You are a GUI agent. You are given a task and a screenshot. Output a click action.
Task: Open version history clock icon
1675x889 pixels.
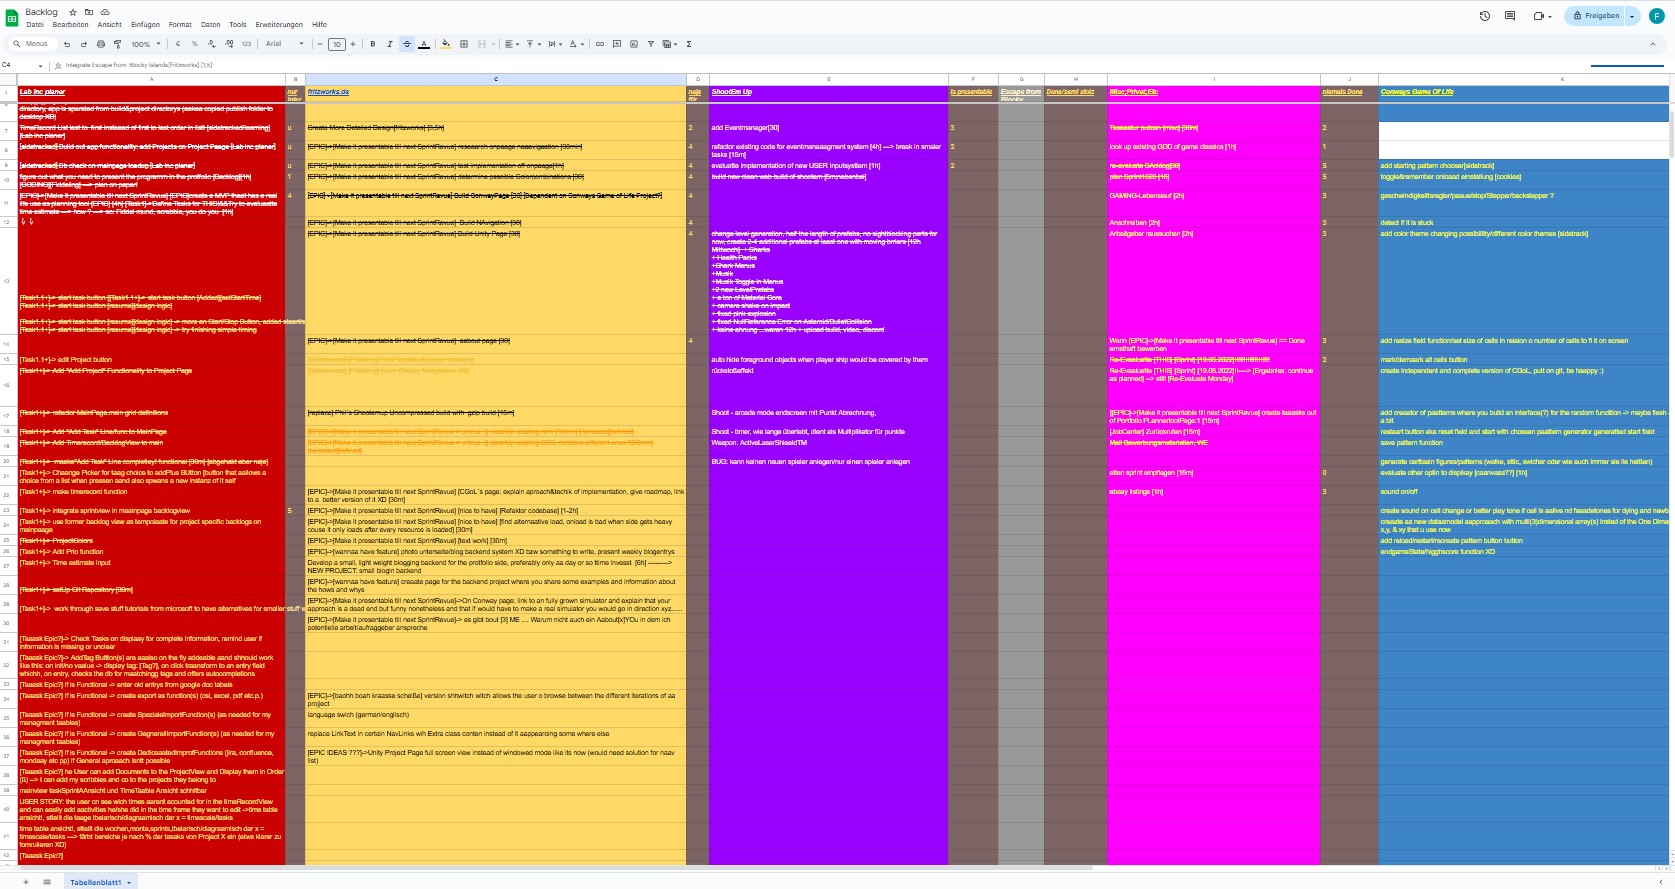[1485, 16]
